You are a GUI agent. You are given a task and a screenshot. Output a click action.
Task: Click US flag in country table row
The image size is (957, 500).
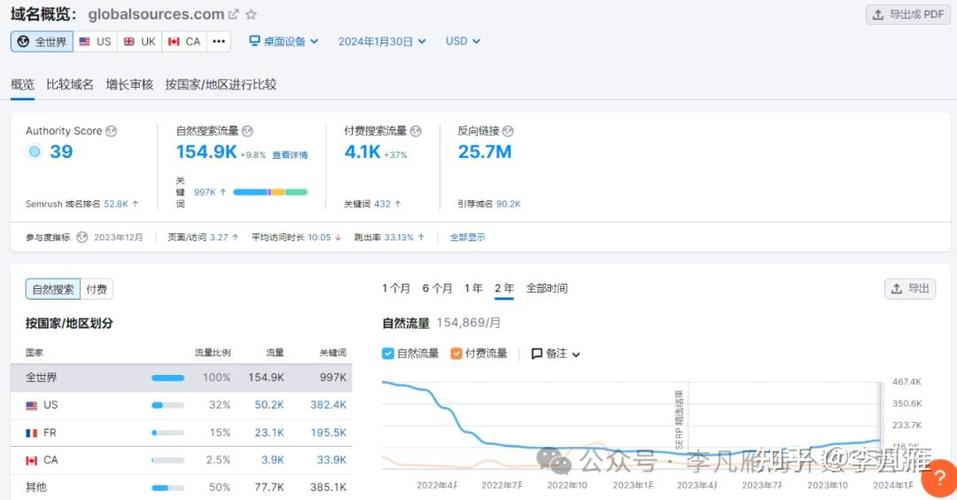(31, 405)
